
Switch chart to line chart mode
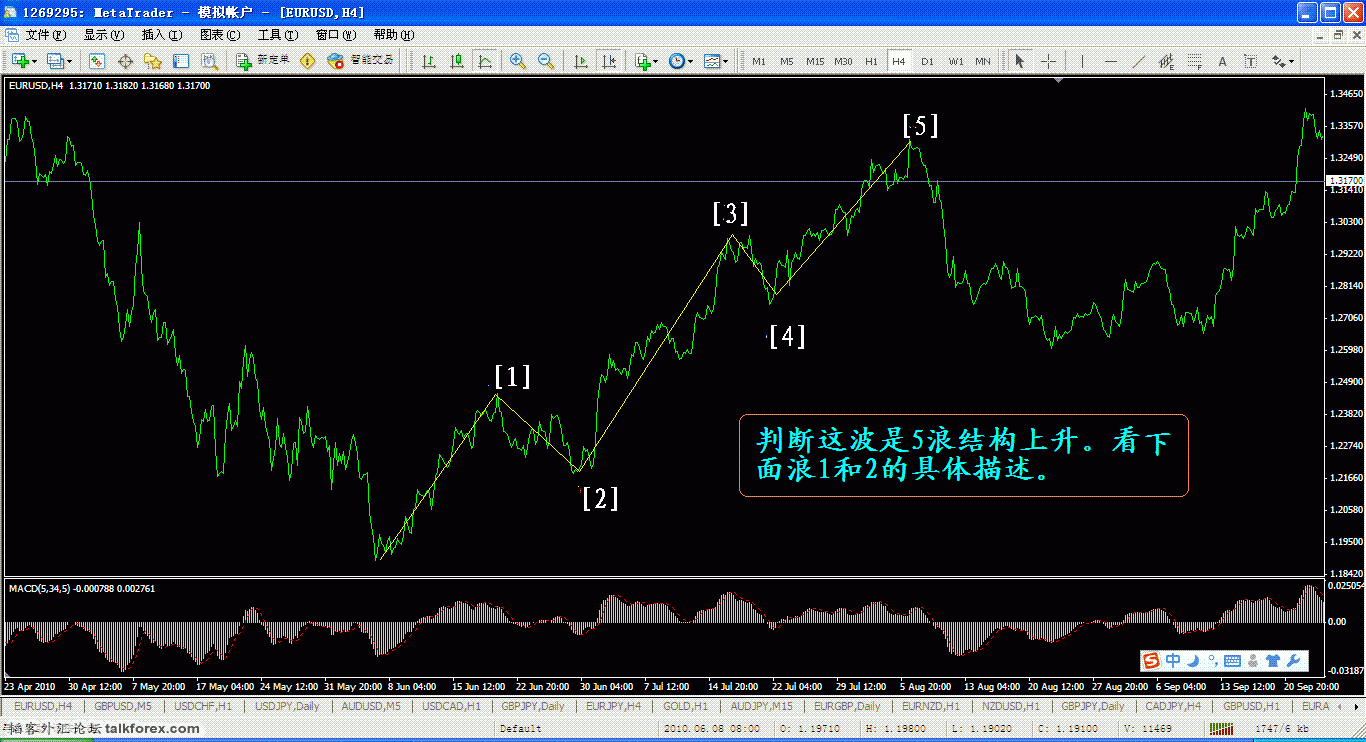click(485, 61)
